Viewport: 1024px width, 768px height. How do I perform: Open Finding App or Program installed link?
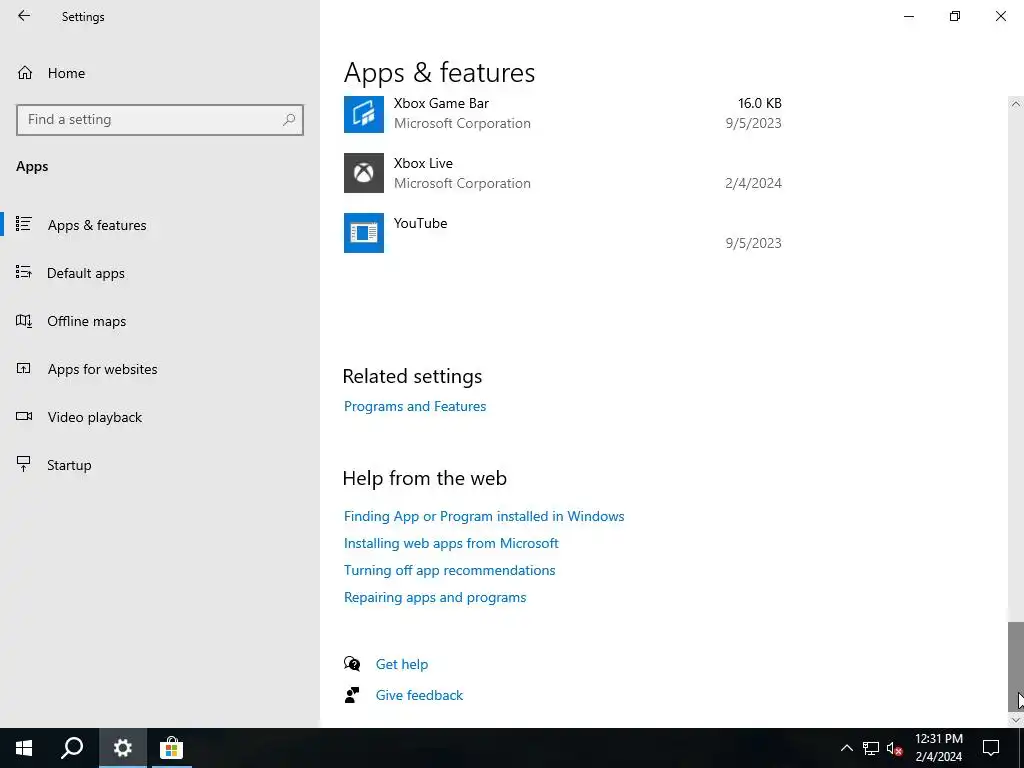pos(484,516)
